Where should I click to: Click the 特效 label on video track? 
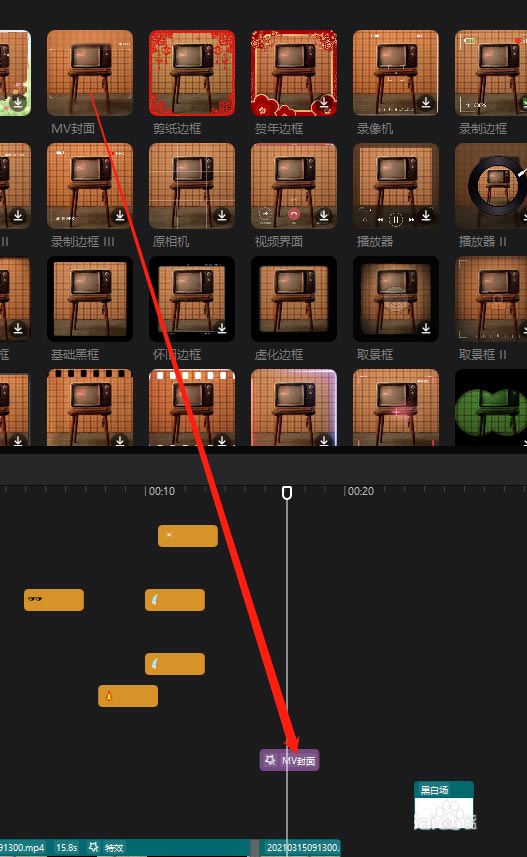coord(114,848)
